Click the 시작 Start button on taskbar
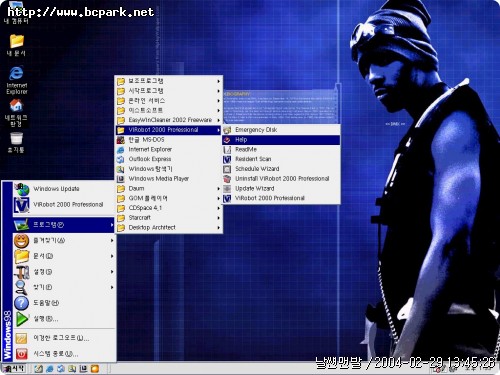This screenshot has width=500, height=375. coord(14,369)
